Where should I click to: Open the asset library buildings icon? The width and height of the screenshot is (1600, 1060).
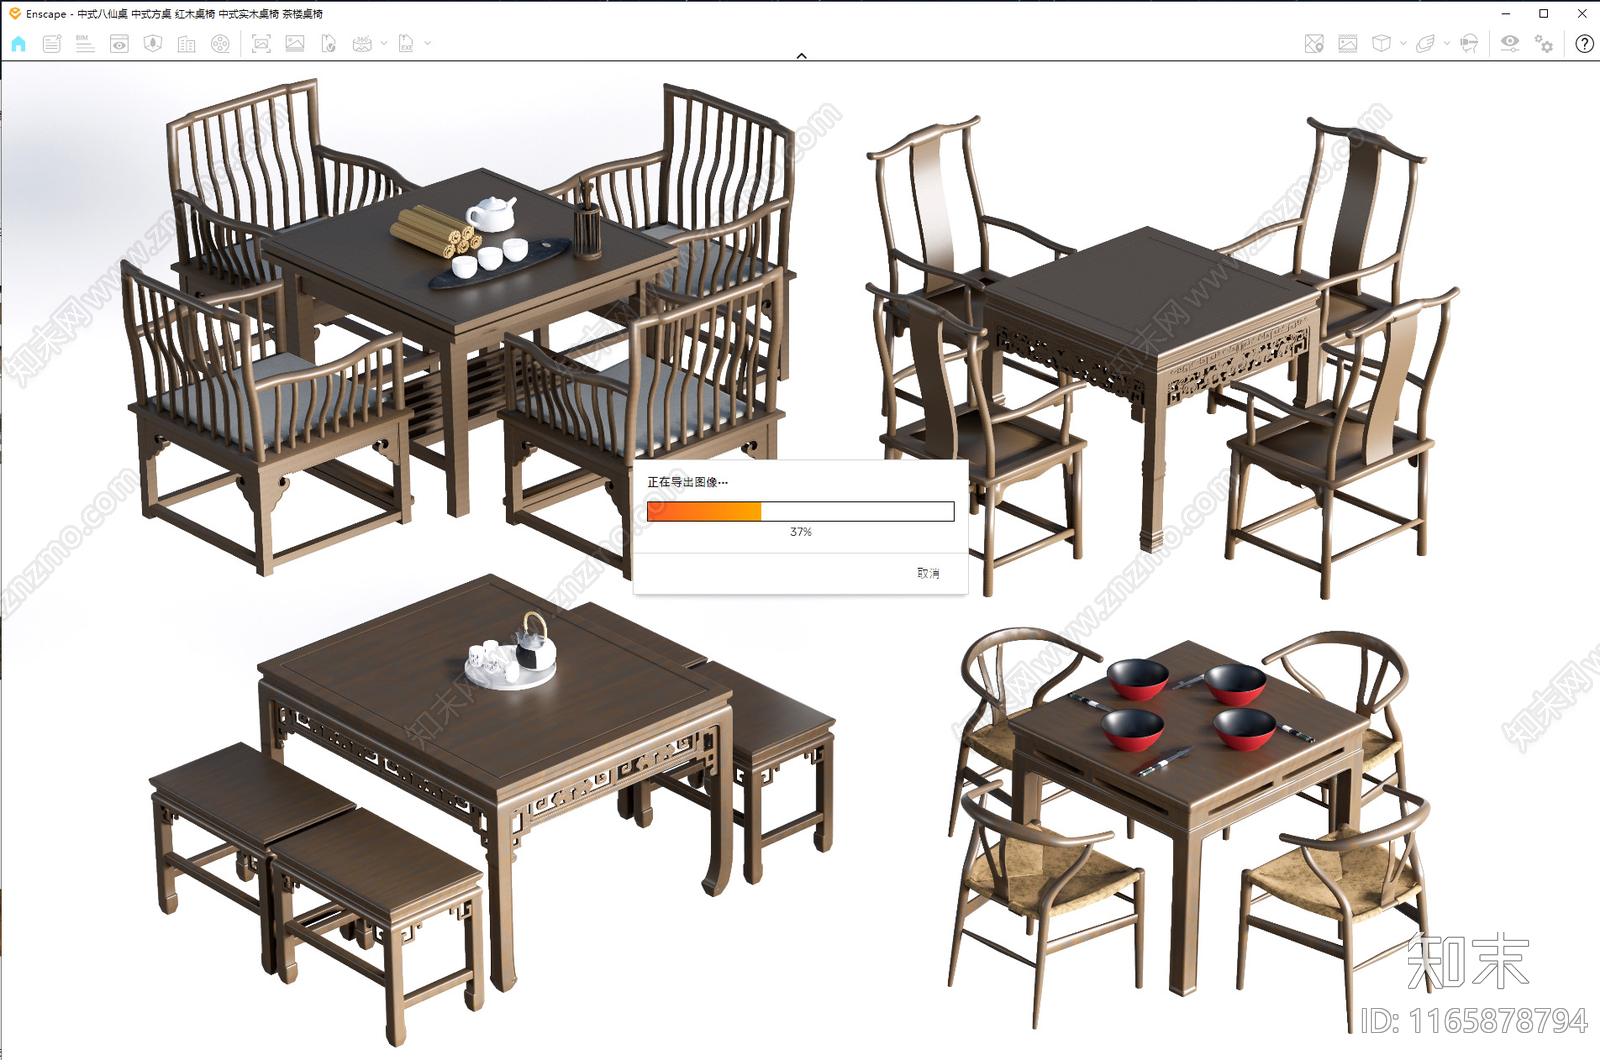(186, 44)
